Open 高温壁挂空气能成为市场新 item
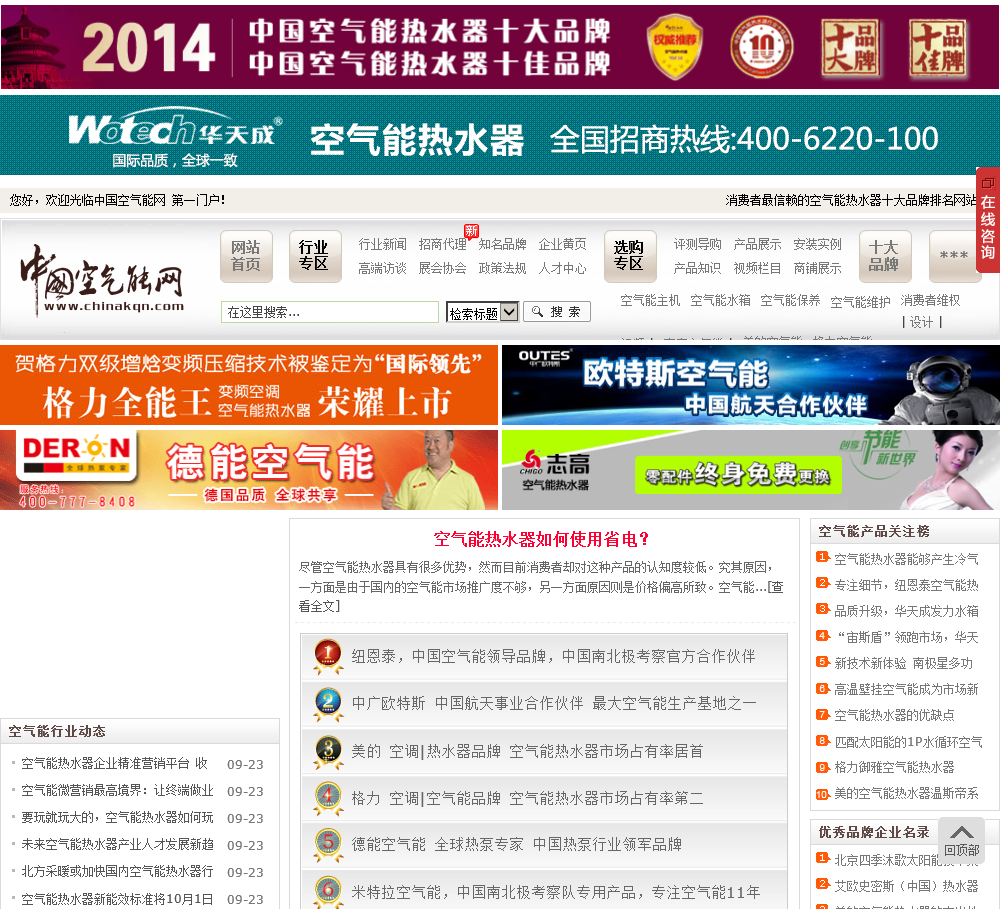 point(906,690)
